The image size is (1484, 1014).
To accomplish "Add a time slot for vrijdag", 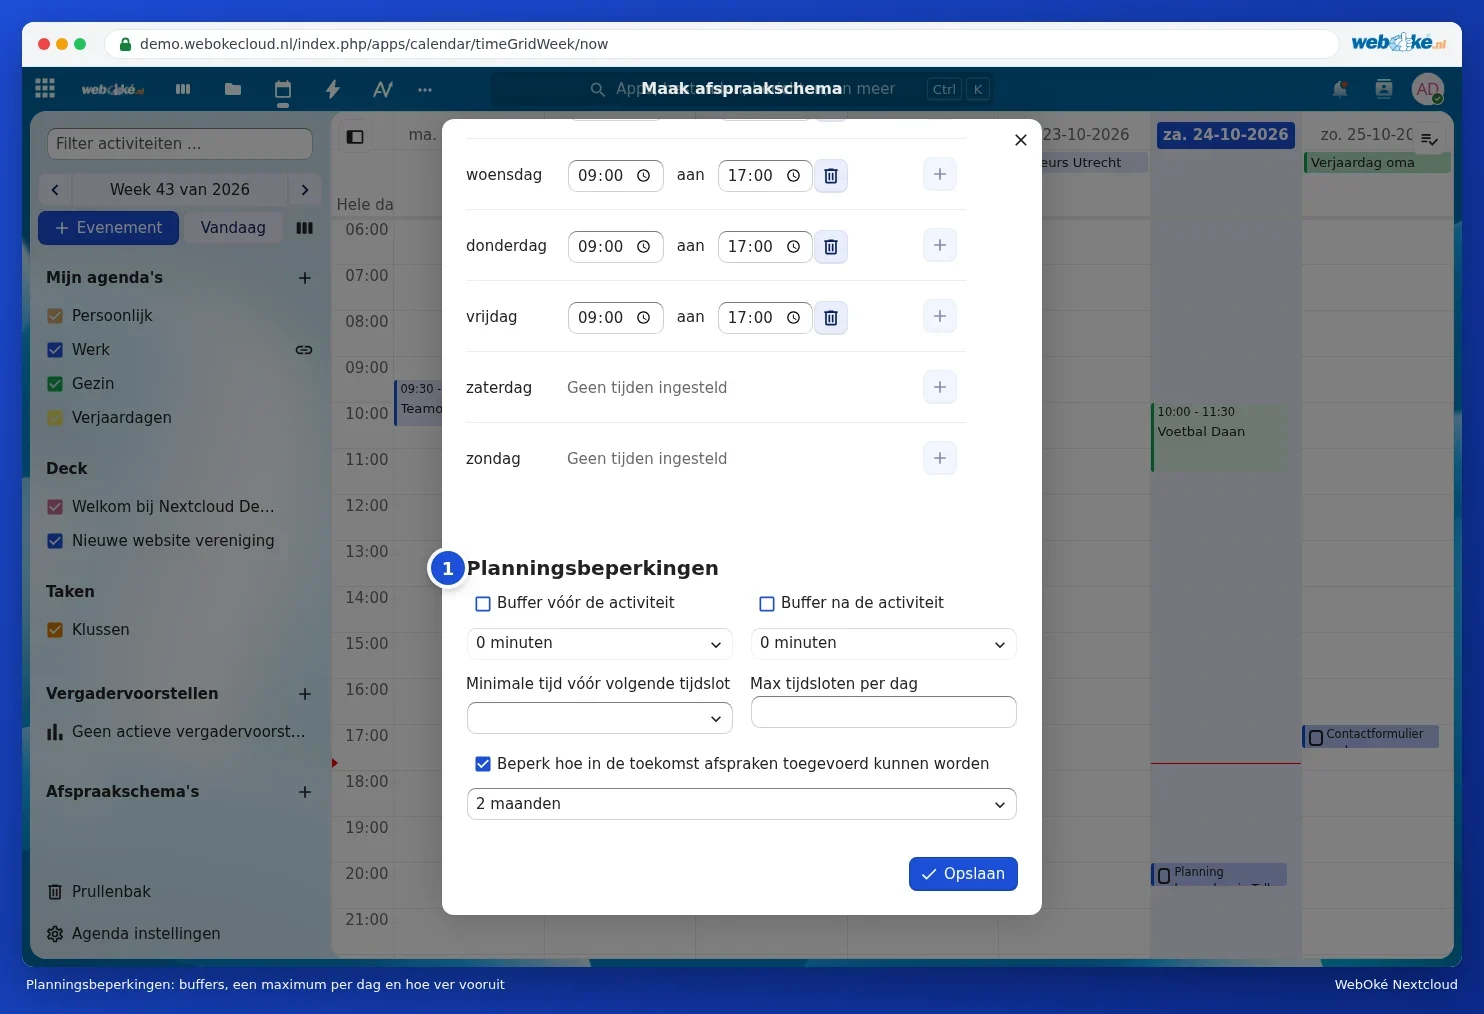I will [940, 317].
